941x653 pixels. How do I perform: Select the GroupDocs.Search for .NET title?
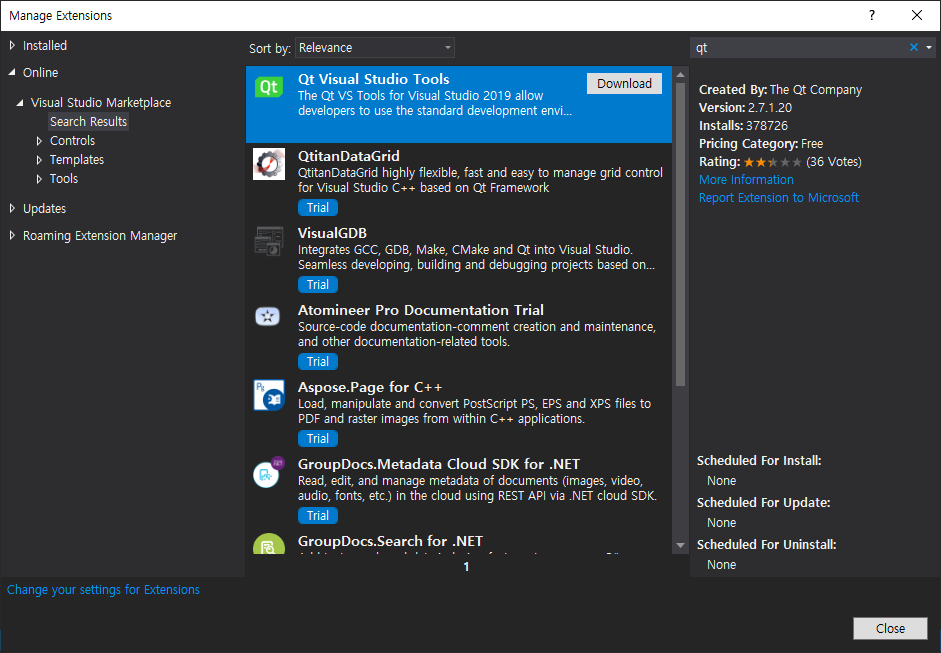click(x=391, y=541)
